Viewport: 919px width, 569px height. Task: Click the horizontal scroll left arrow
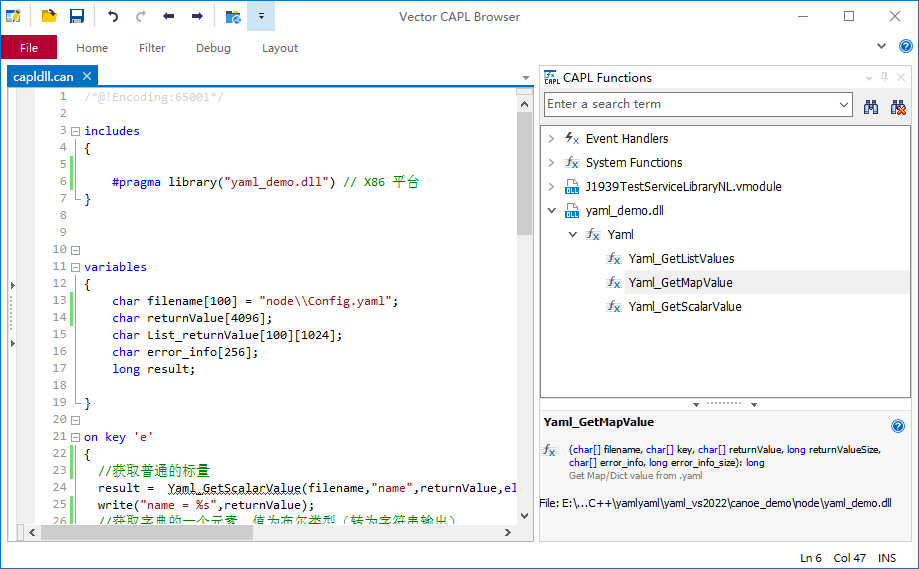32,533
